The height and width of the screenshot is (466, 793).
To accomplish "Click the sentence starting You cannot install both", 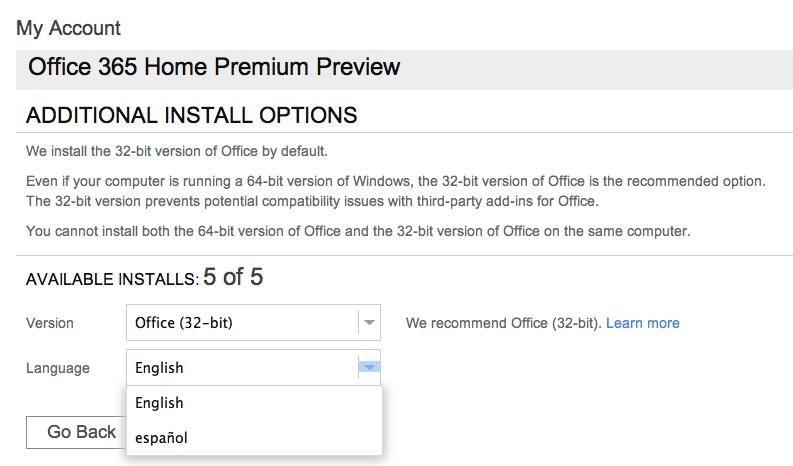I will tap(358, 231).
